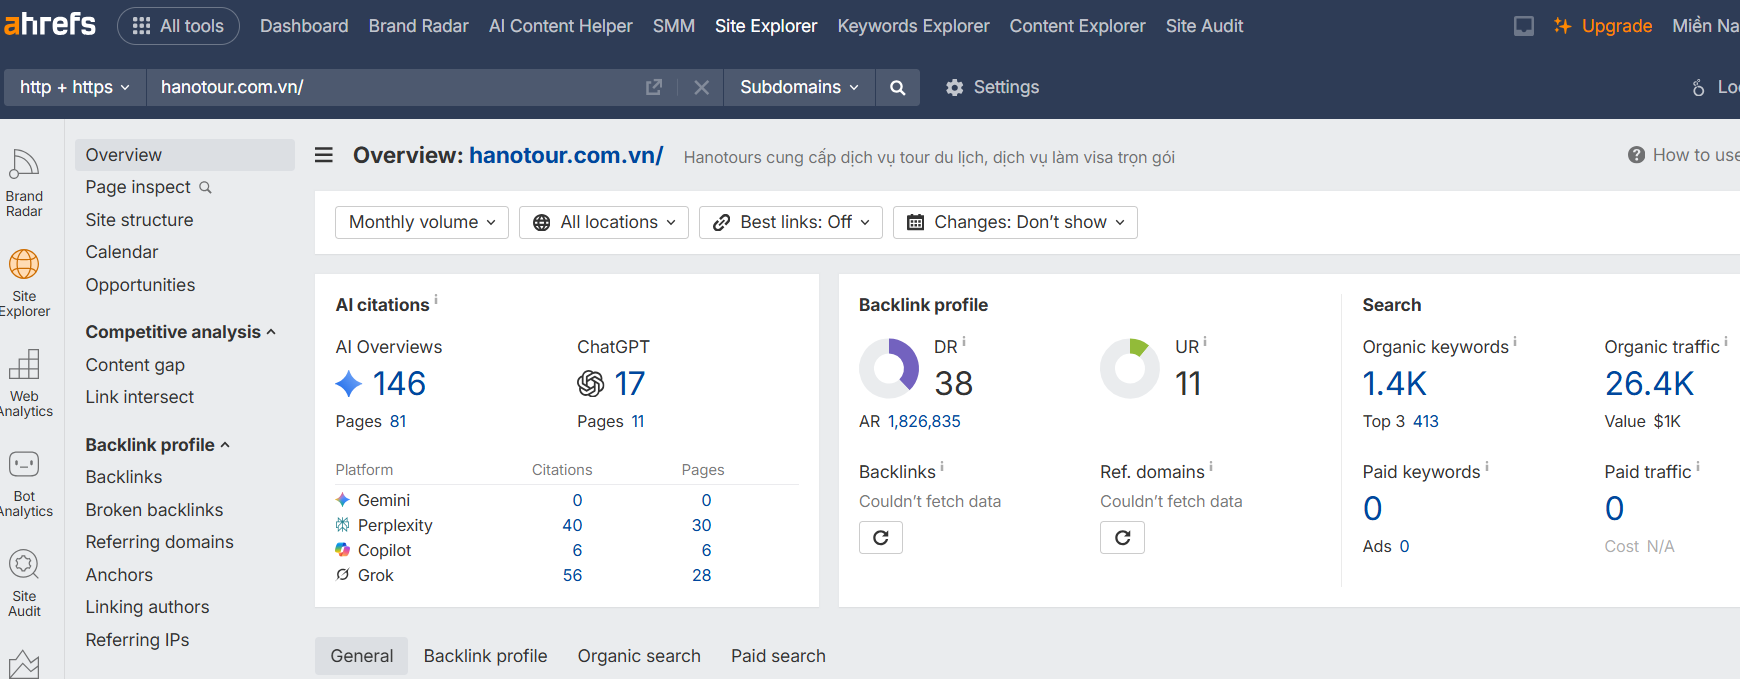
Task: Open SMM in the top menu
Action: [x=674, y=26]
